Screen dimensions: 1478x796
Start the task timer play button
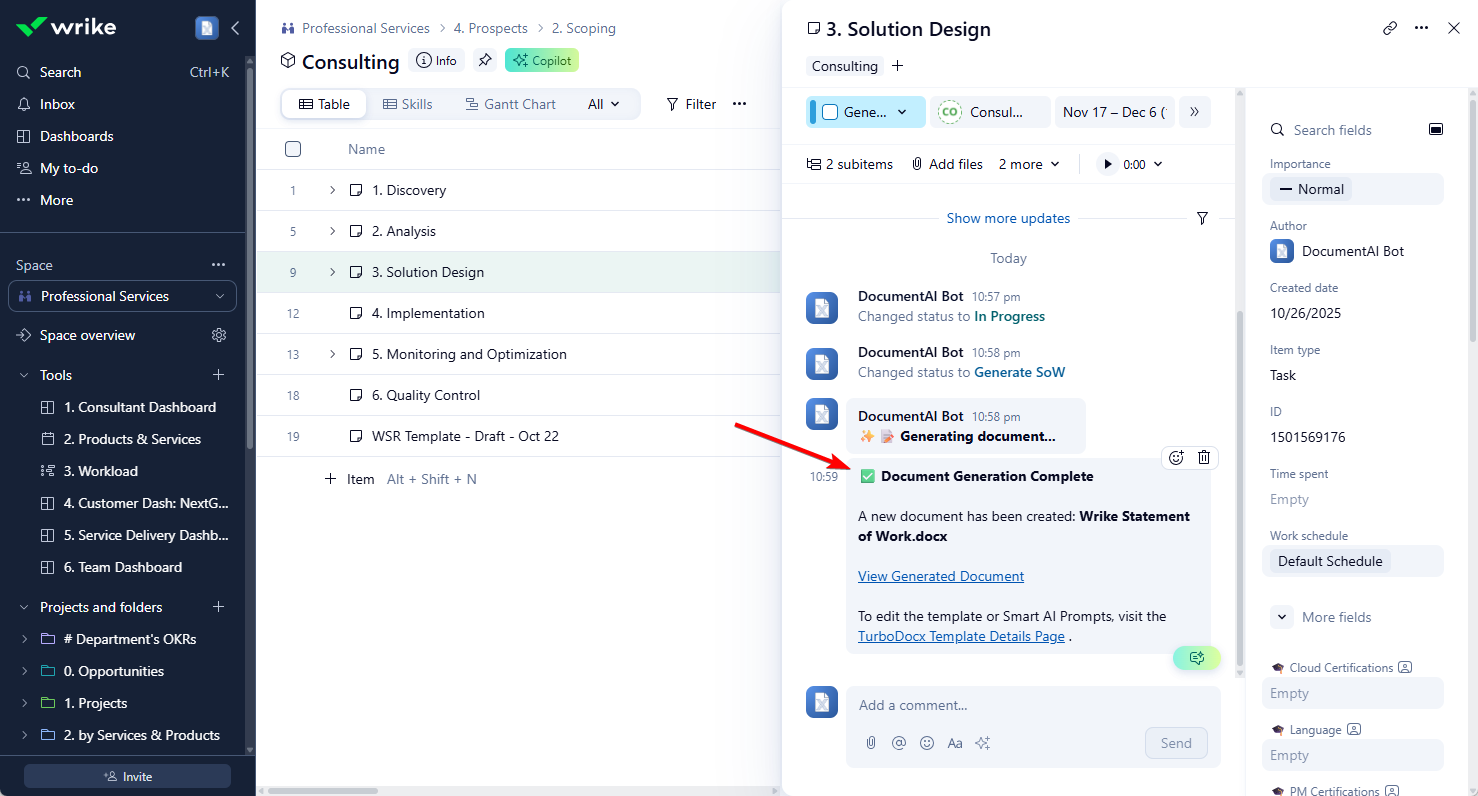point(1107,164)
